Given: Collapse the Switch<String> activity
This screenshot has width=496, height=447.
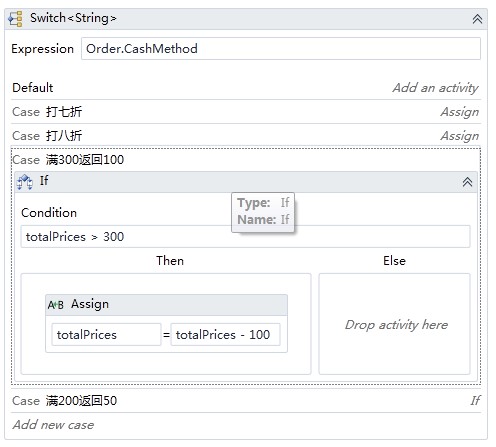Looking at the screenshot, I should [477, 19].
